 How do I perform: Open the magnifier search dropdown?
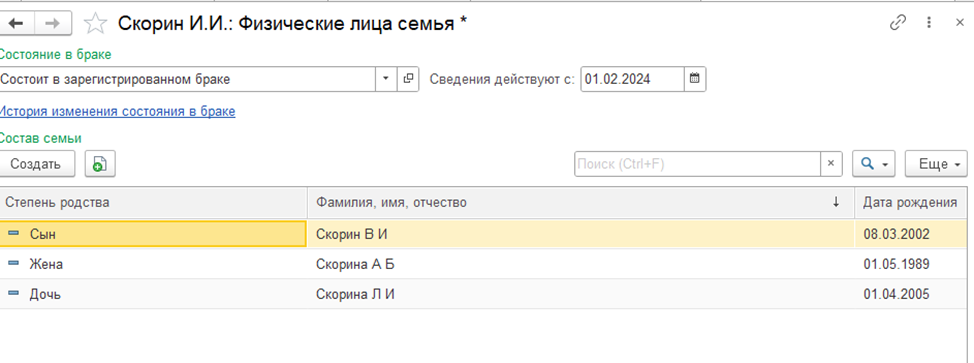tap(874, 164)
